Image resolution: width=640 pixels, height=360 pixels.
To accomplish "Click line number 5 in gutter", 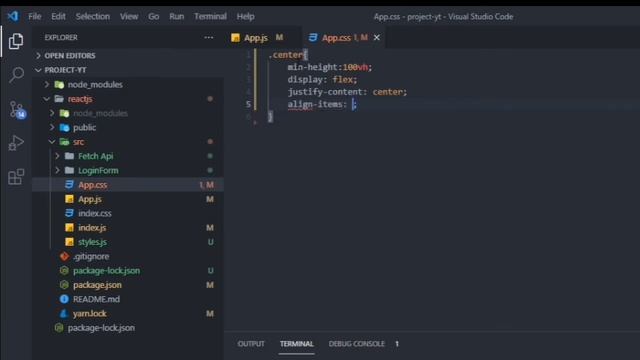I will click(248, 104).
